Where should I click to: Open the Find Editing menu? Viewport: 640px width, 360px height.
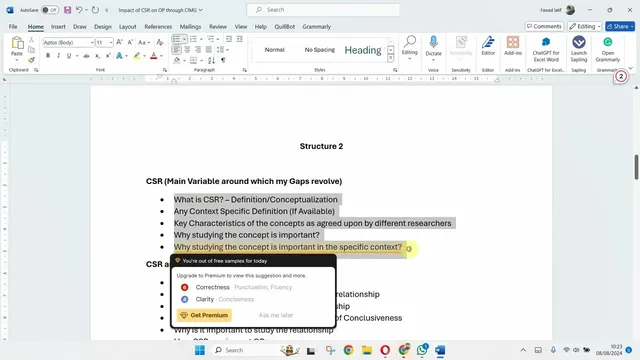click(x=409, y=47)
